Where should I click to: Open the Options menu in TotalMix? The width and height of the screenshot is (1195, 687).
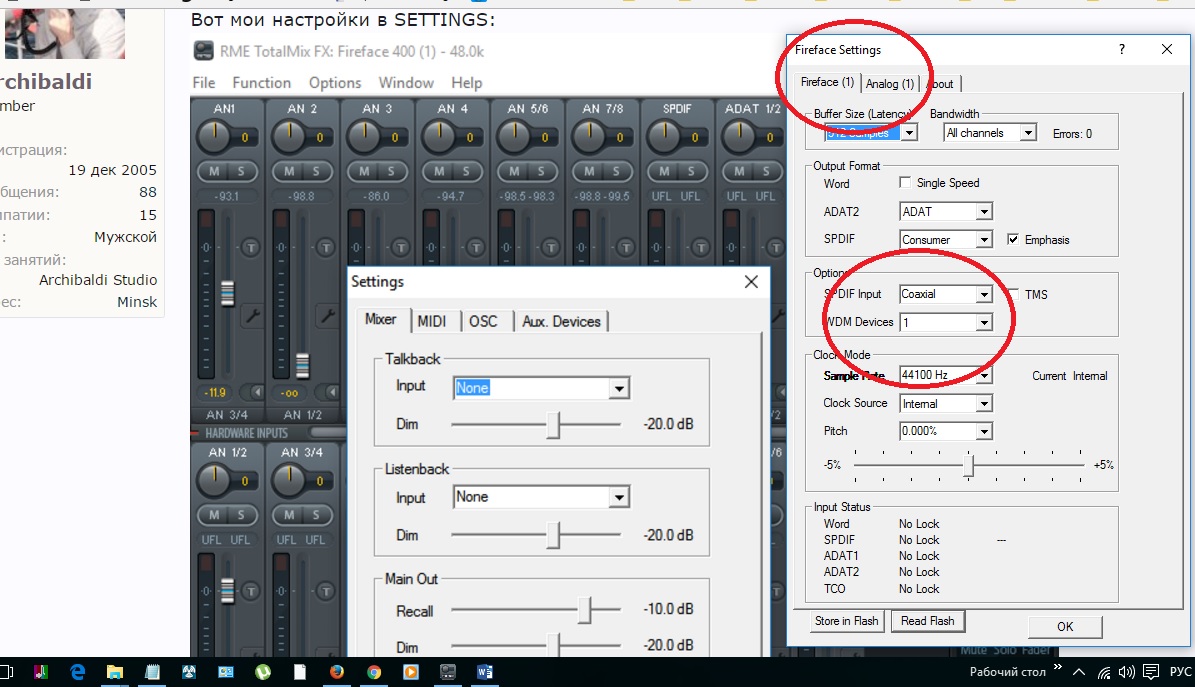tap(335, 82)
